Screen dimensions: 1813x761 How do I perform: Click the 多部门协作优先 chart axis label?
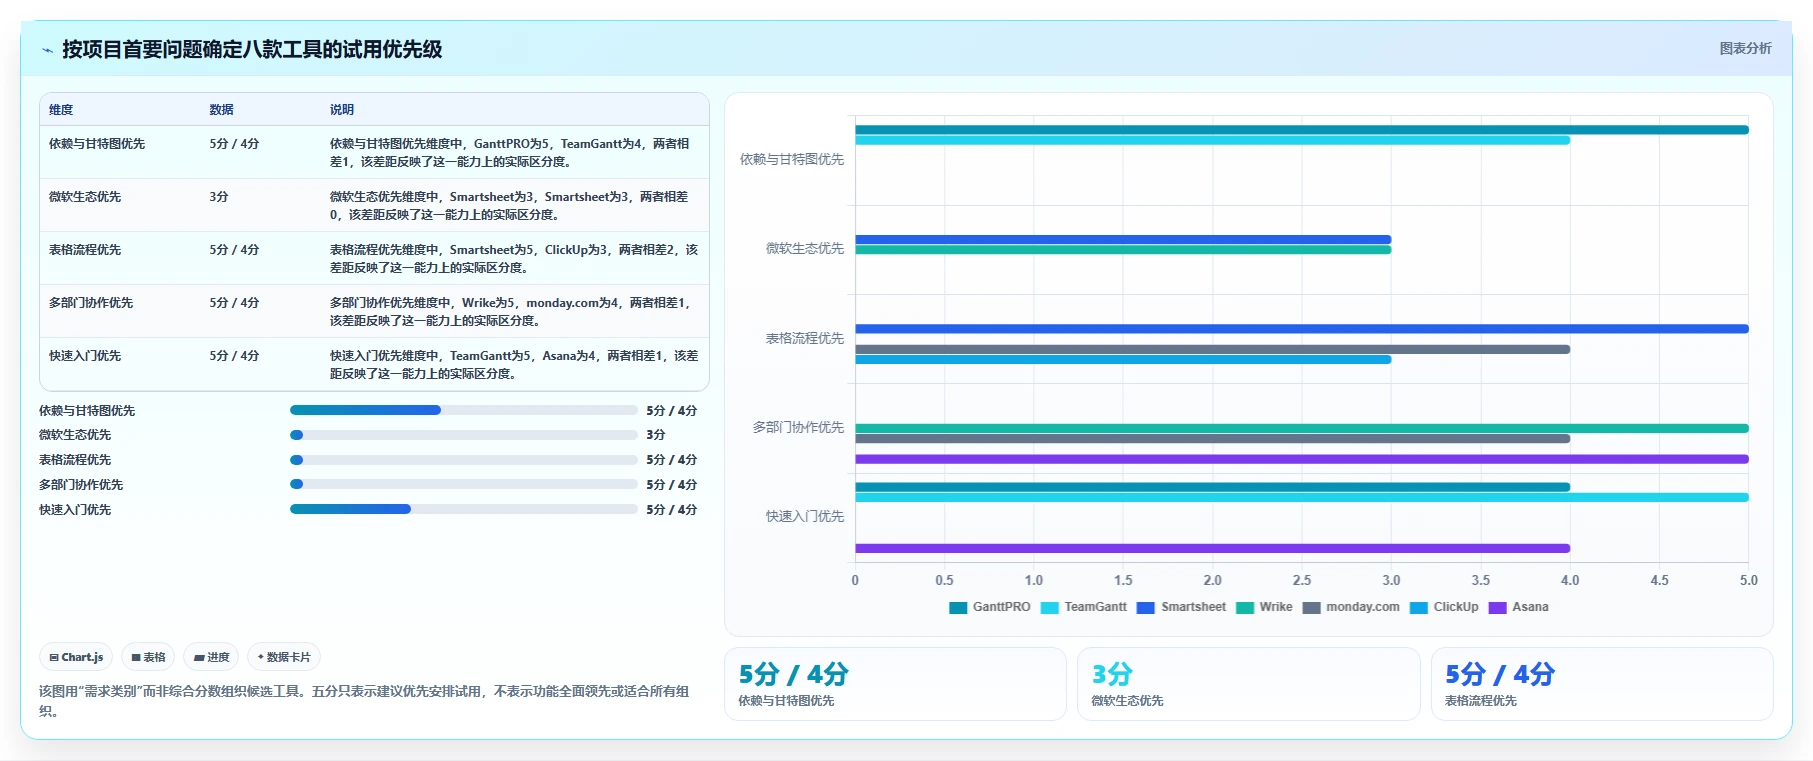798,427
